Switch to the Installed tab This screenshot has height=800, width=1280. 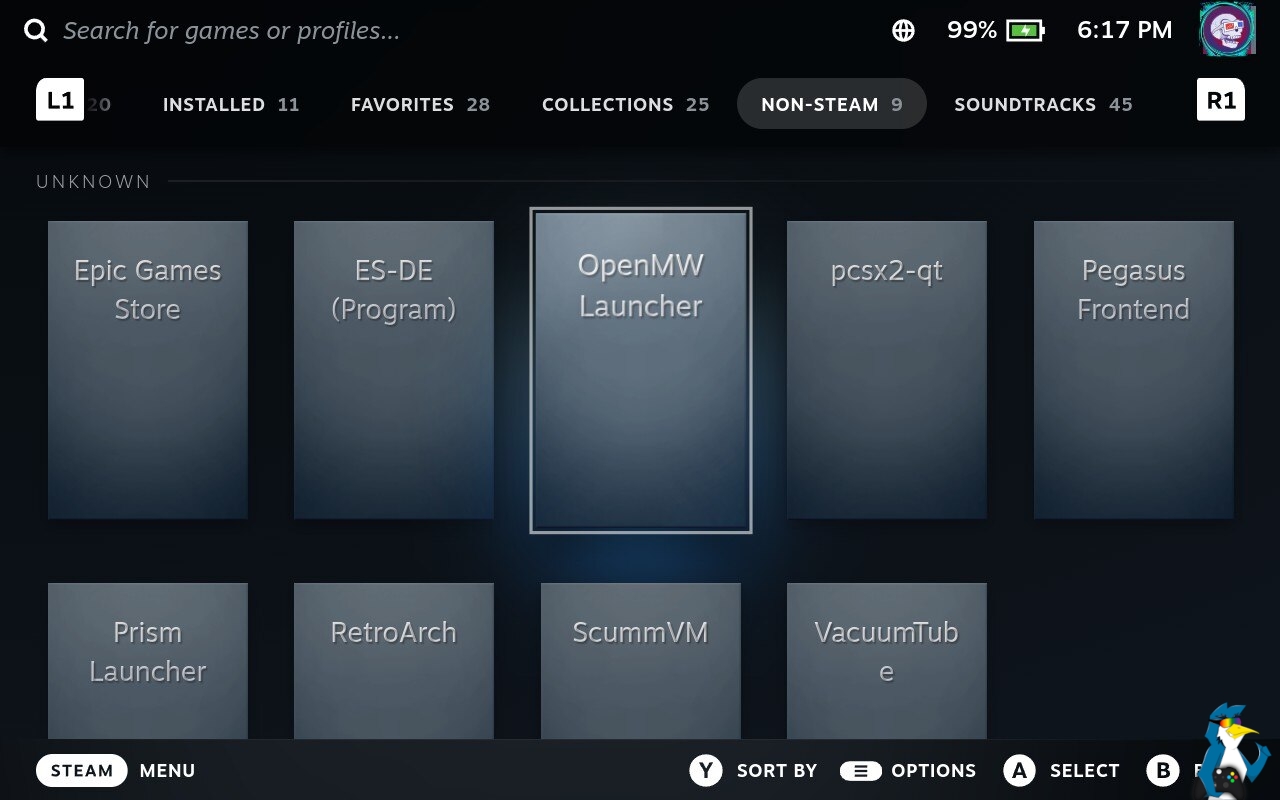point(231,104)
